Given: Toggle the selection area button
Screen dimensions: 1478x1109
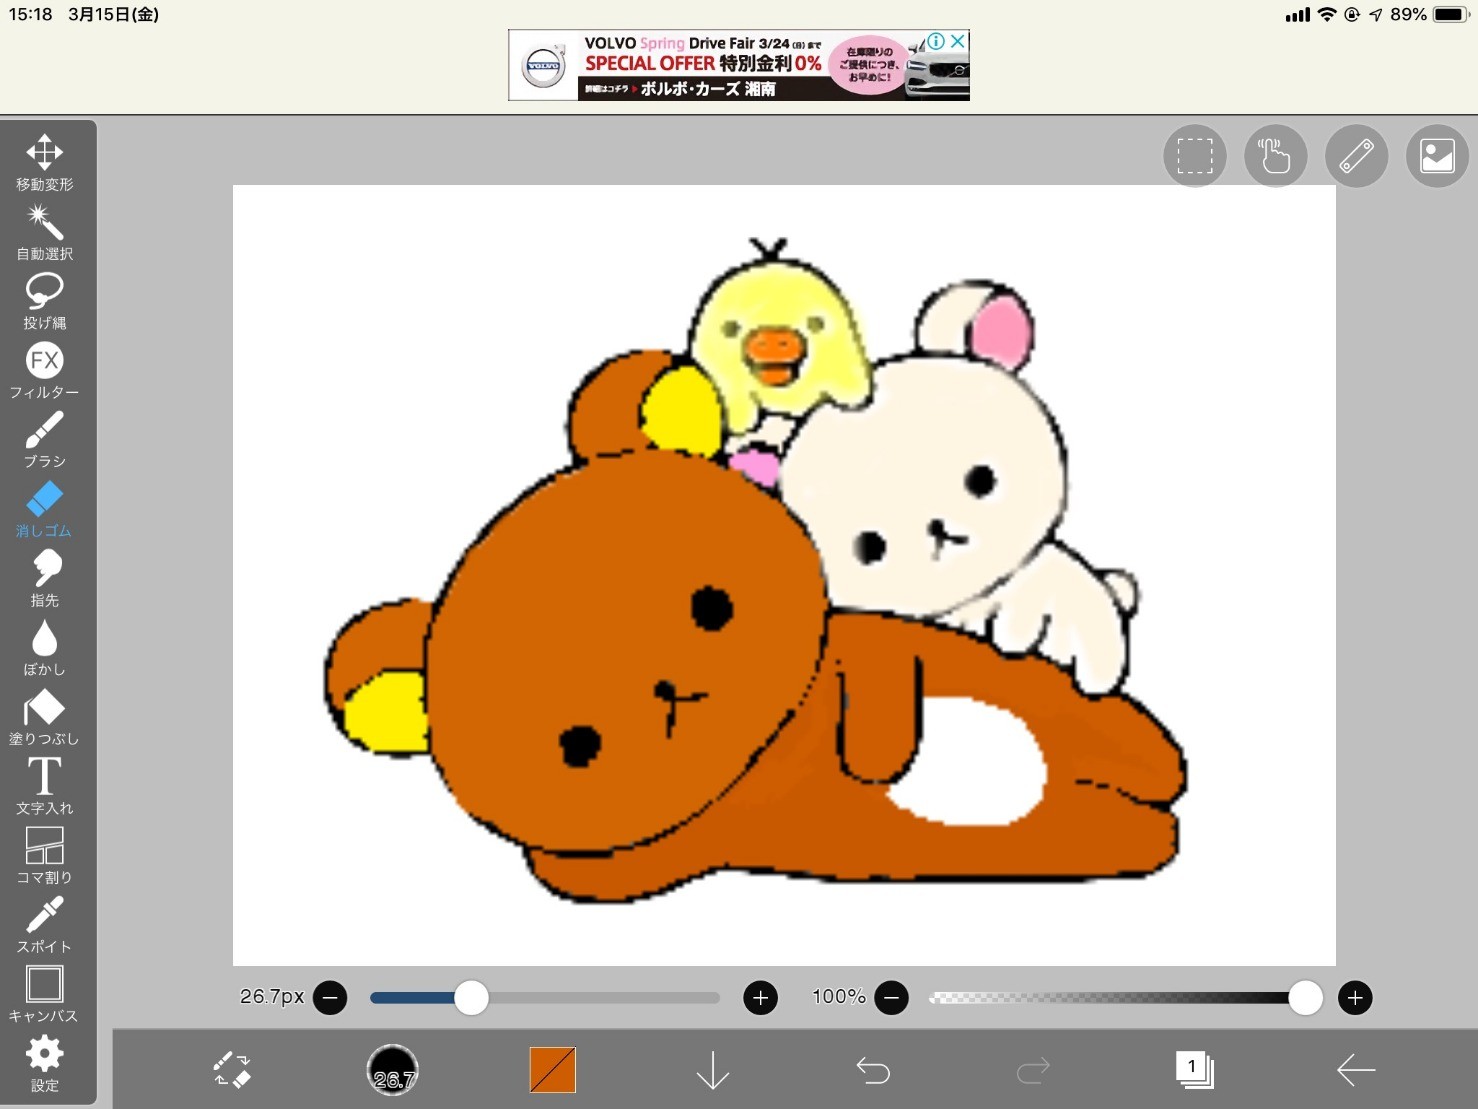Looking at the screenshot, I should click(1194, 156).
